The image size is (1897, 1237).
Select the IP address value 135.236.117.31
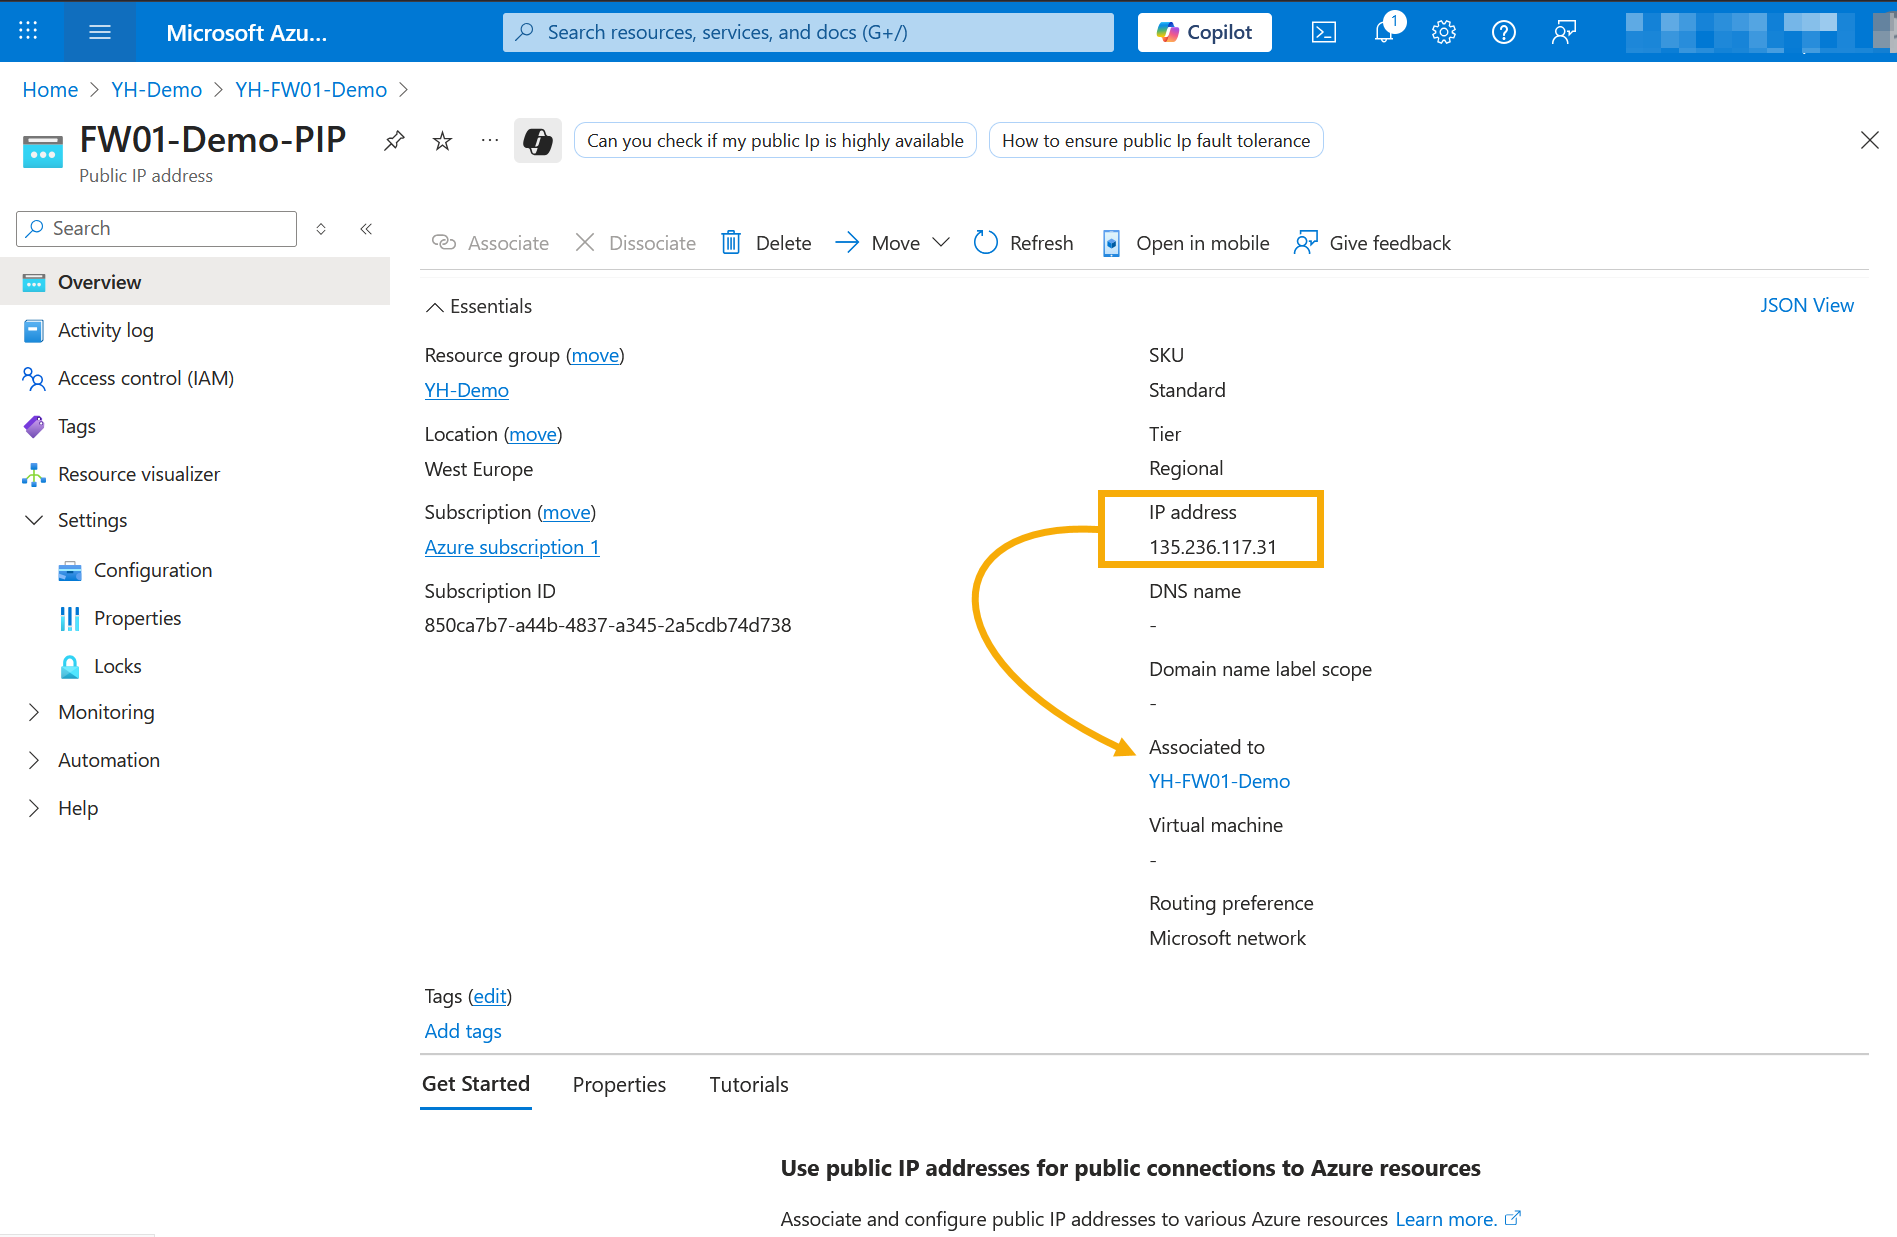(1212, 548)
